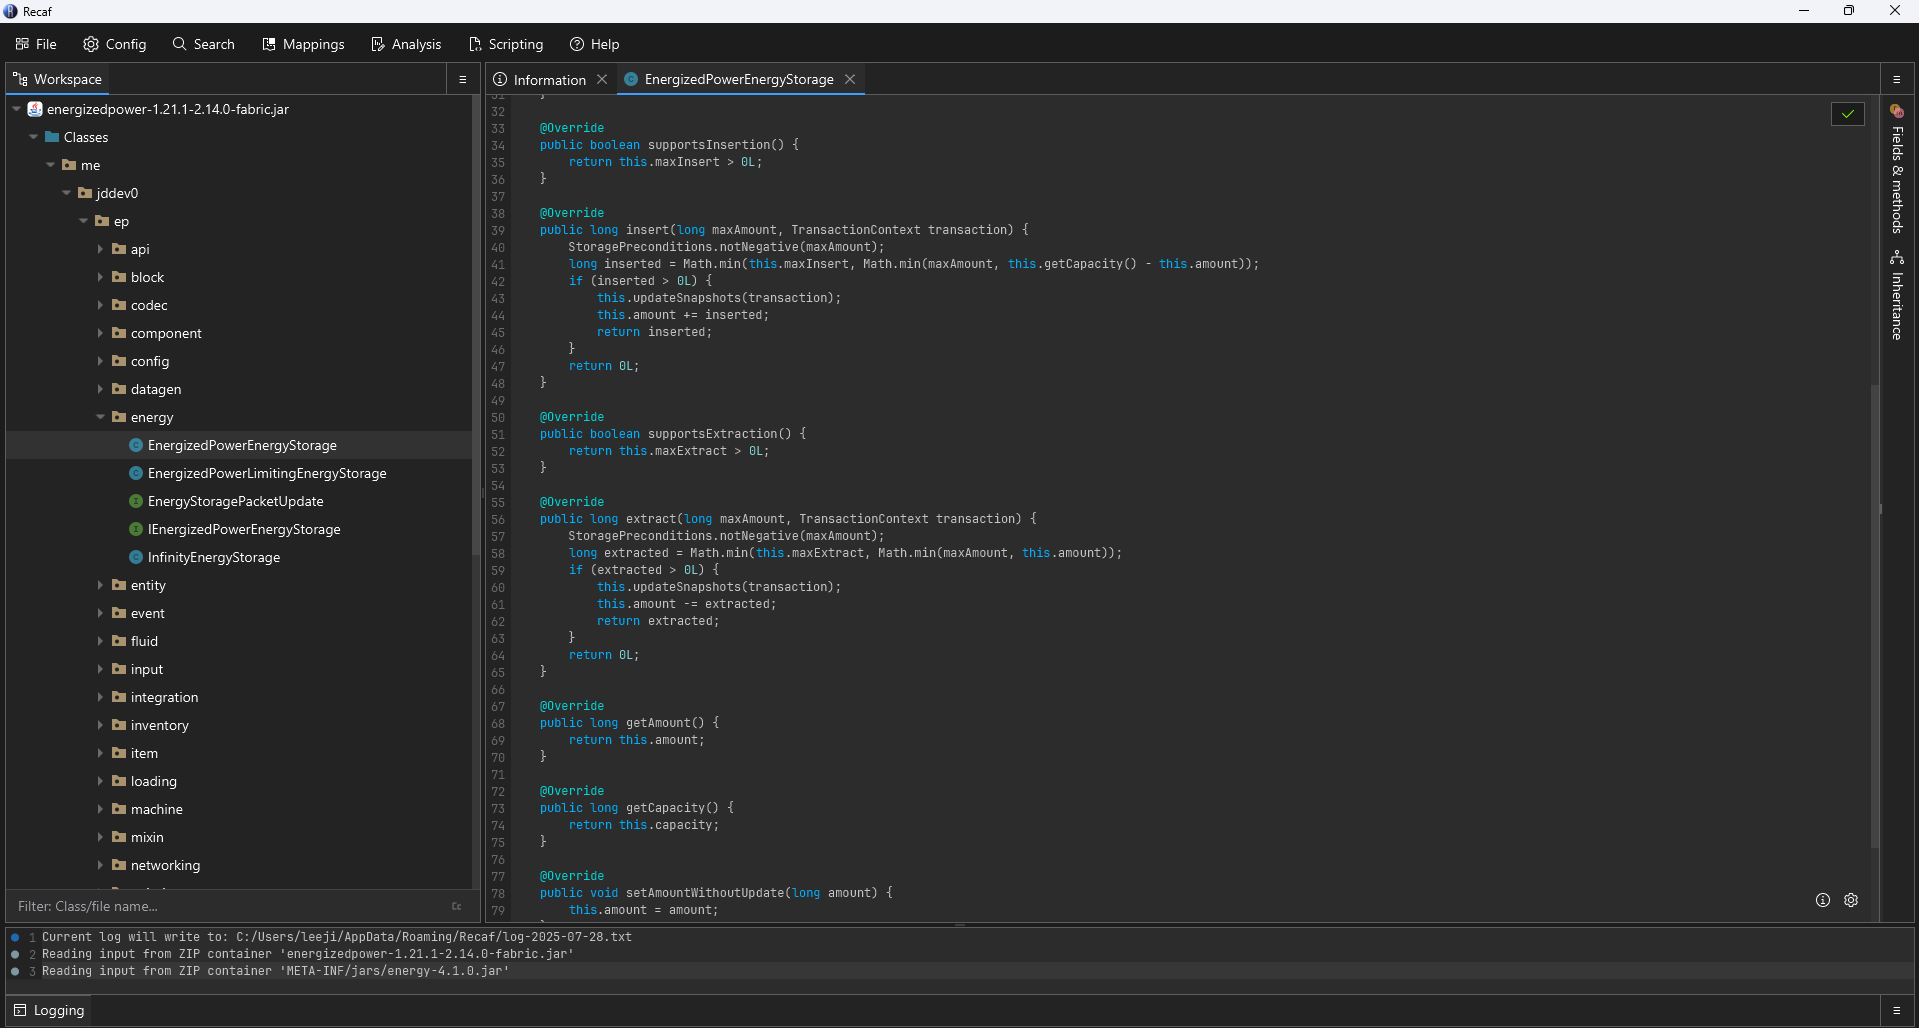This screenshot has height=1028, width=1919.
Task: Select the Workspace panel tab
Action: pos(58,79)
